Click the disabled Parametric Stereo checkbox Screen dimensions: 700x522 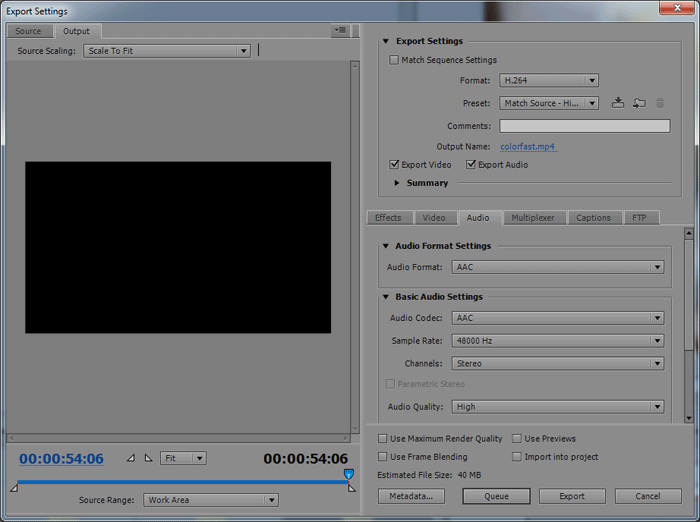pyautogui.click(x=390, y=384)
